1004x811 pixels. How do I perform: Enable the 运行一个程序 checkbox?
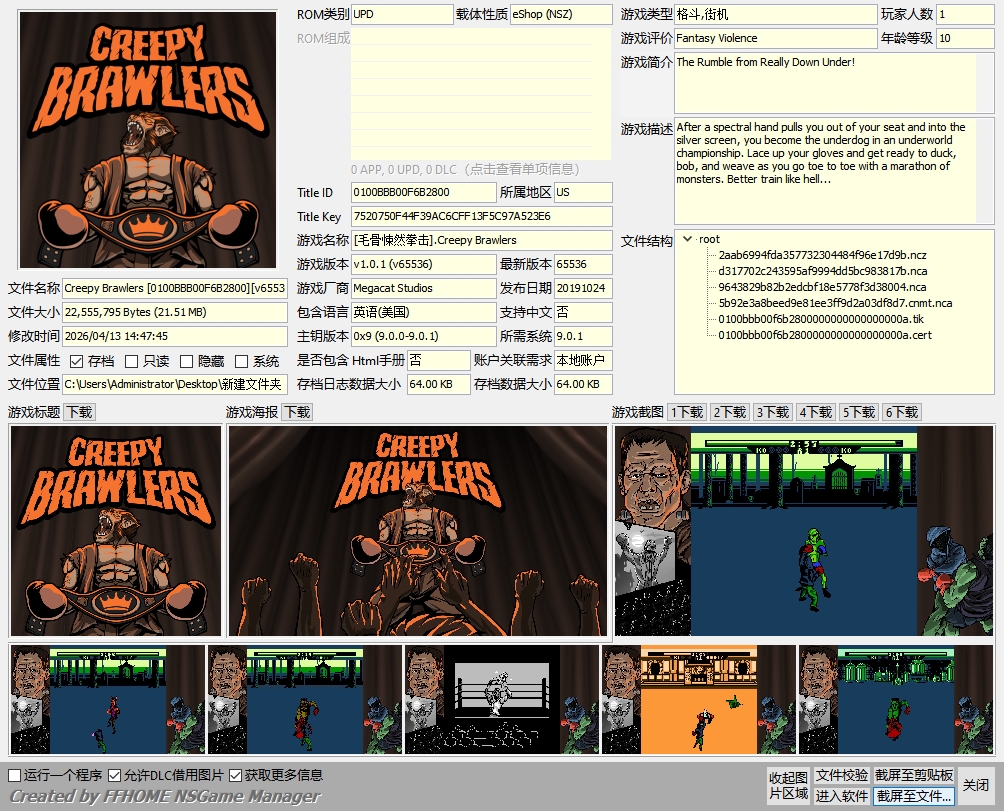(x=15, y=775)
